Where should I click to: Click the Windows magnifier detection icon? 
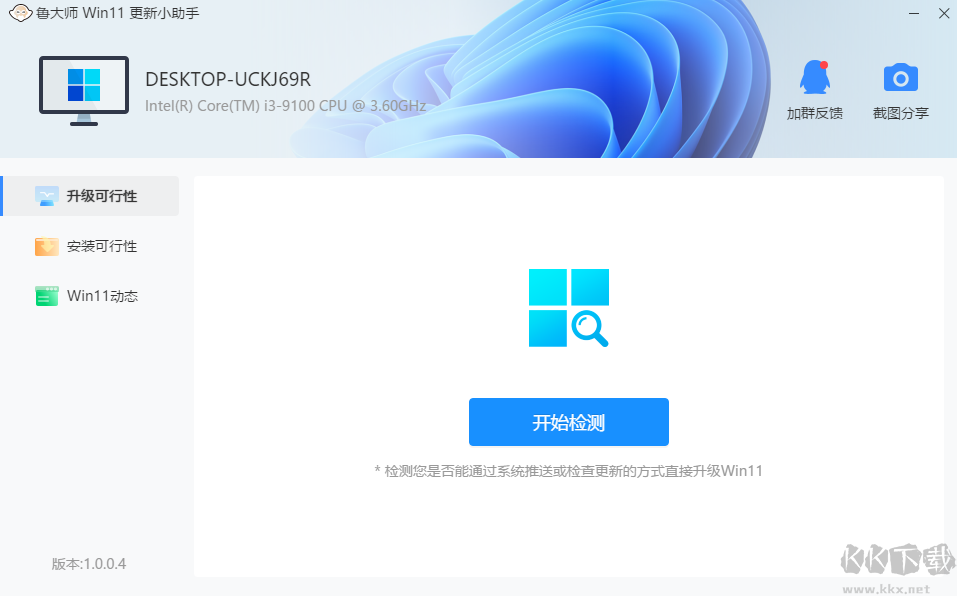click(x=568, y=308)
